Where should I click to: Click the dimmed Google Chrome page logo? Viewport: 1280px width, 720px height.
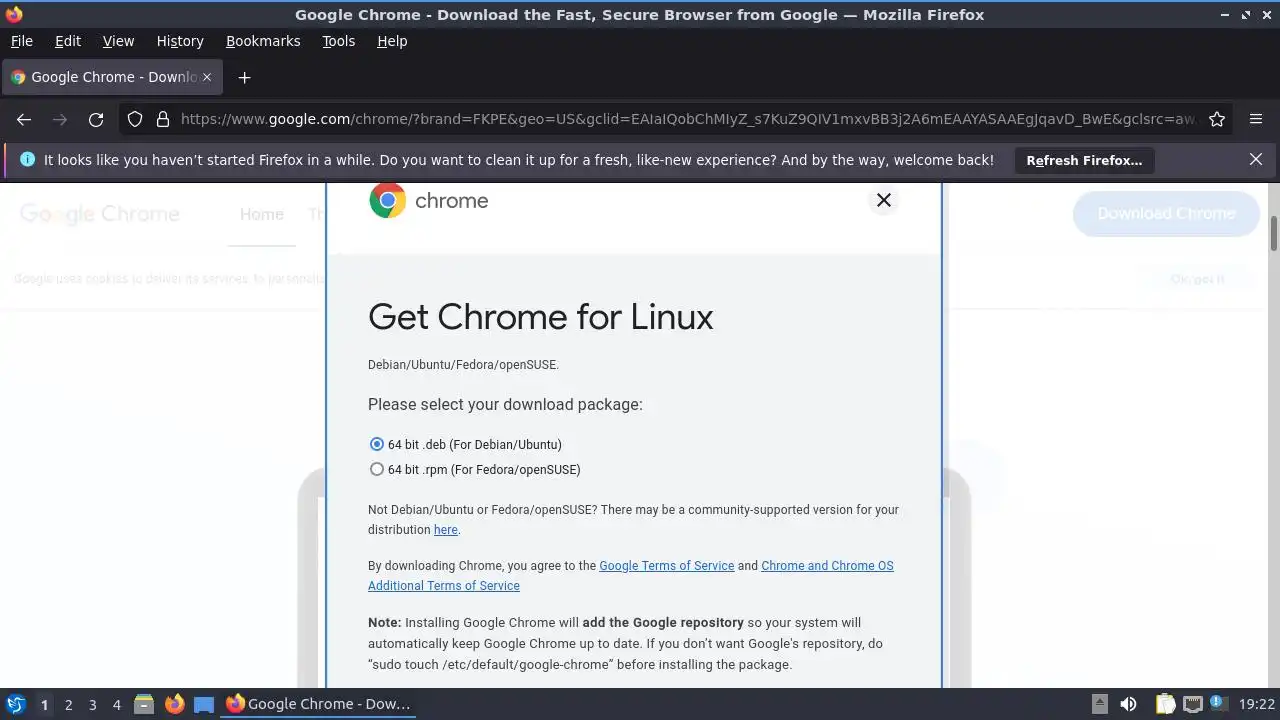99,214
